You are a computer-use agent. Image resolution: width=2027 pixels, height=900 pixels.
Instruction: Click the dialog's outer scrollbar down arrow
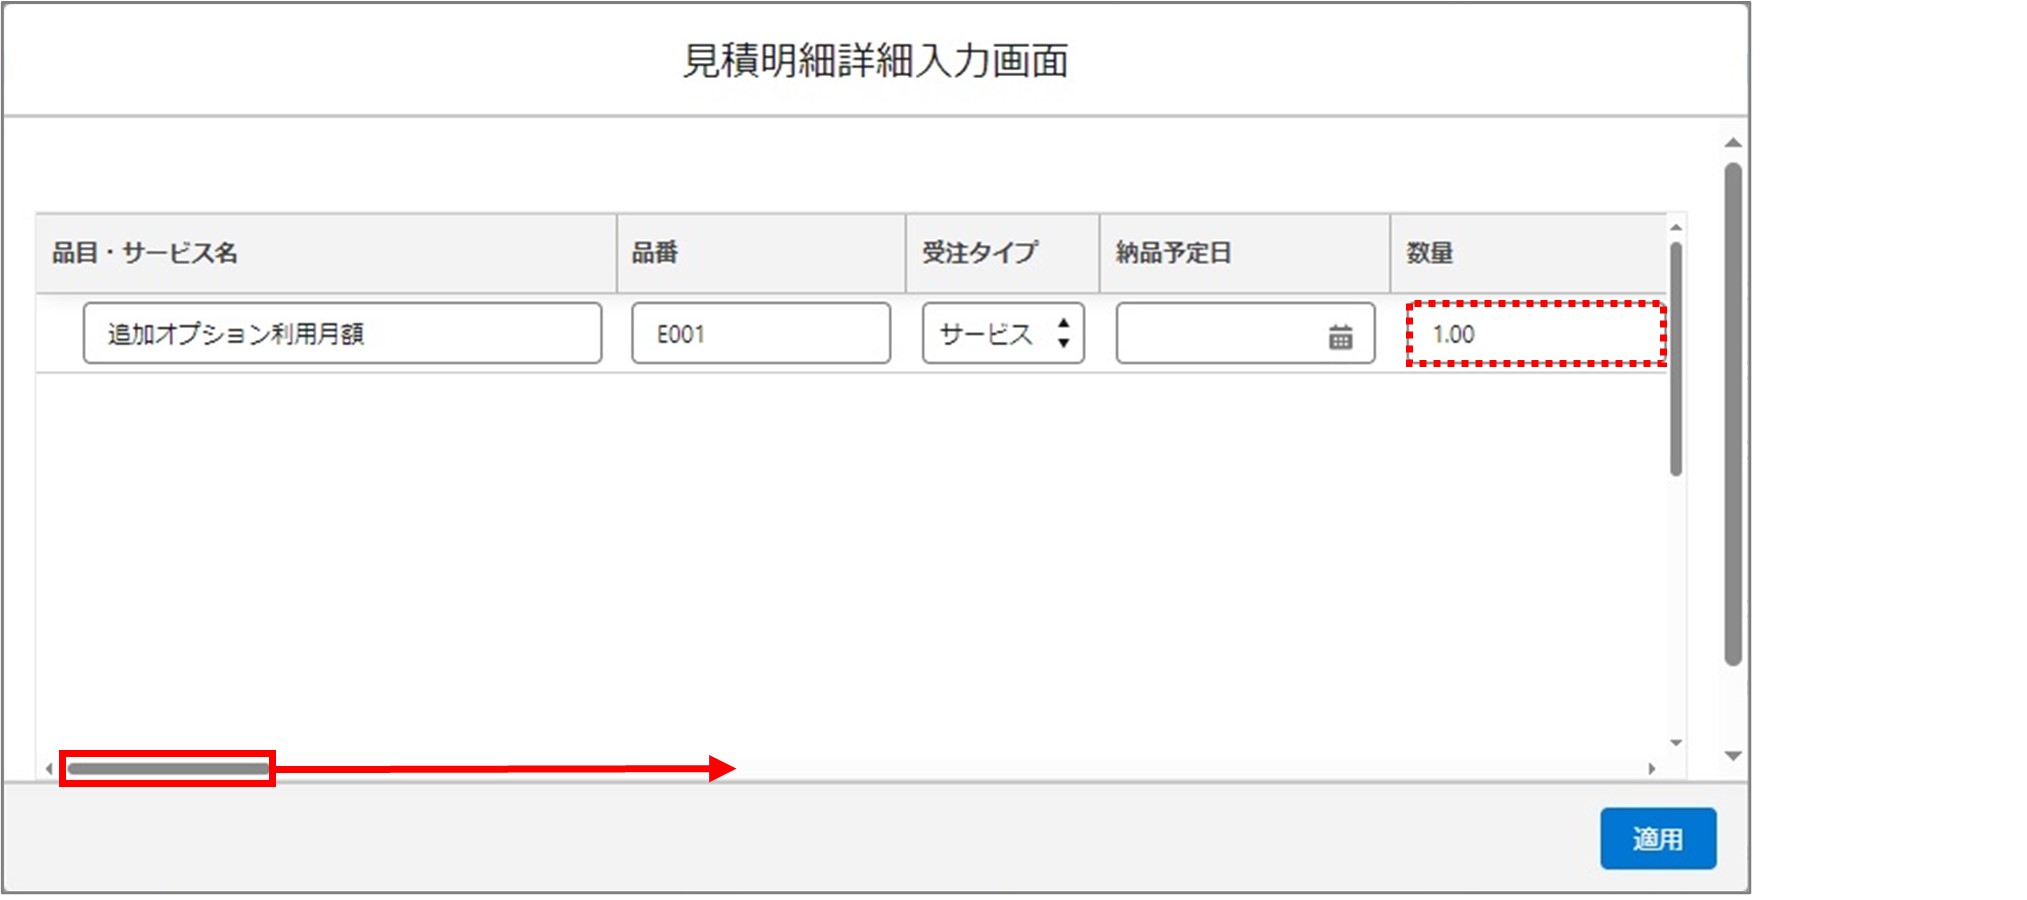pos(1733,756)
